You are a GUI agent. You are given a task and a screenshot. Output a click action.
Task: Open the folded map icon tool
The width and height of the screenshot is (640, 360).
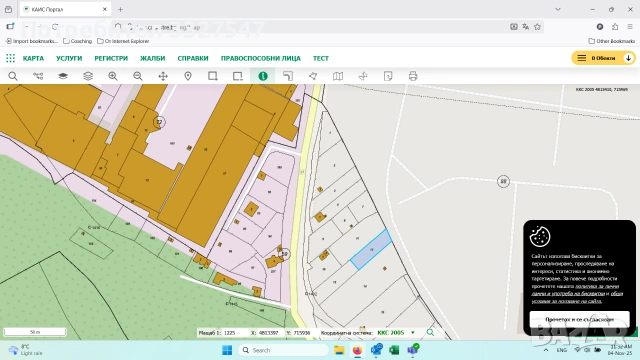tap(338, 76)
